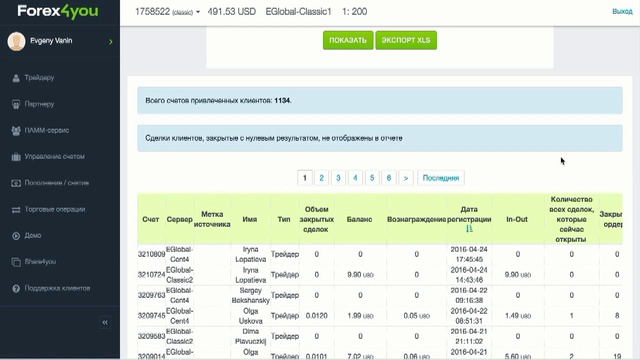The width and height of the screenshot is (640, 360).
Task: Click the 491.53 USD balance in header
Action: 232,12
